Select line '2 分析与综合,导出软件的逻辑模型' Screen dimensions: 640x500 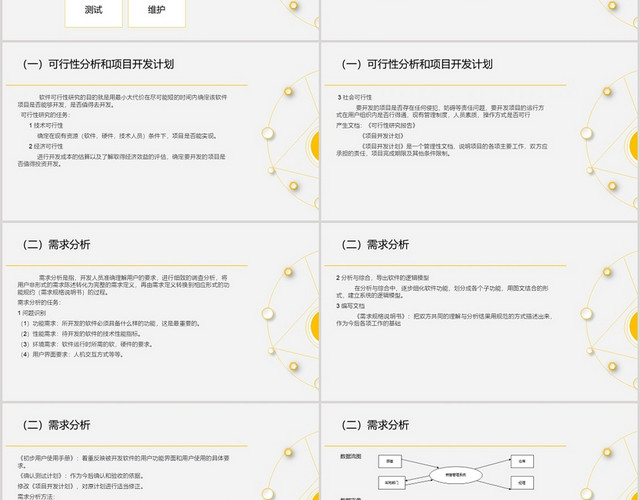click(x=383, y=278)
